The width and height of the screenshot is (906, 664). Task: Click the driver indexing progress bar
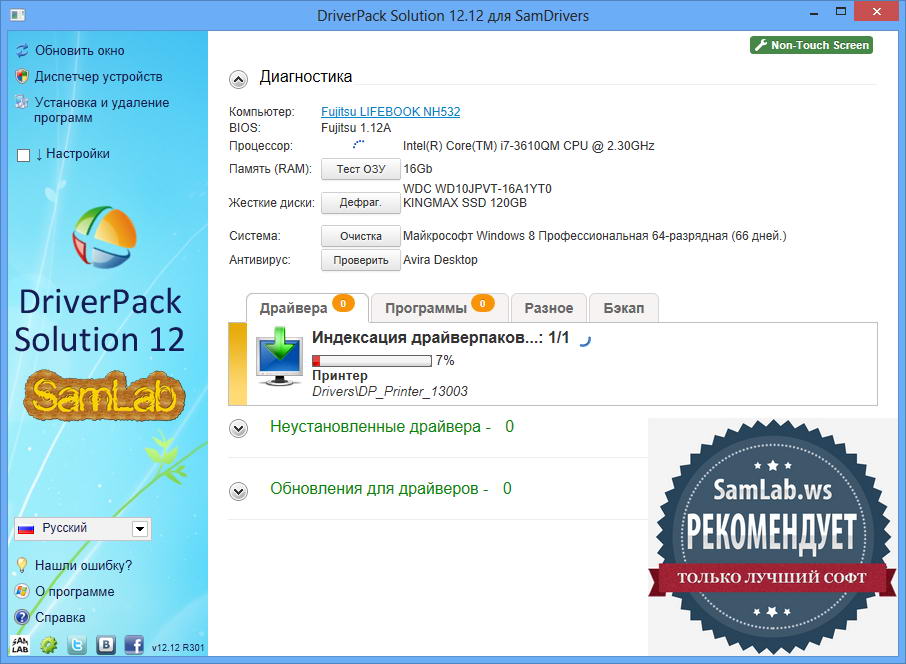(371, 360)
